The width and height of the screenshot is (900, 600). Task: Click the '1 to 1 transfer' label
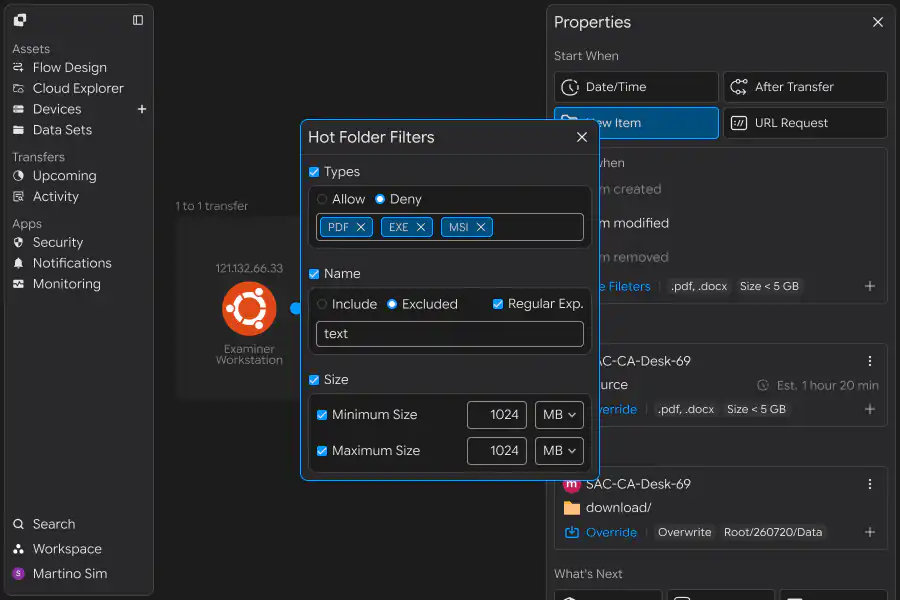[x=212, y=206]
